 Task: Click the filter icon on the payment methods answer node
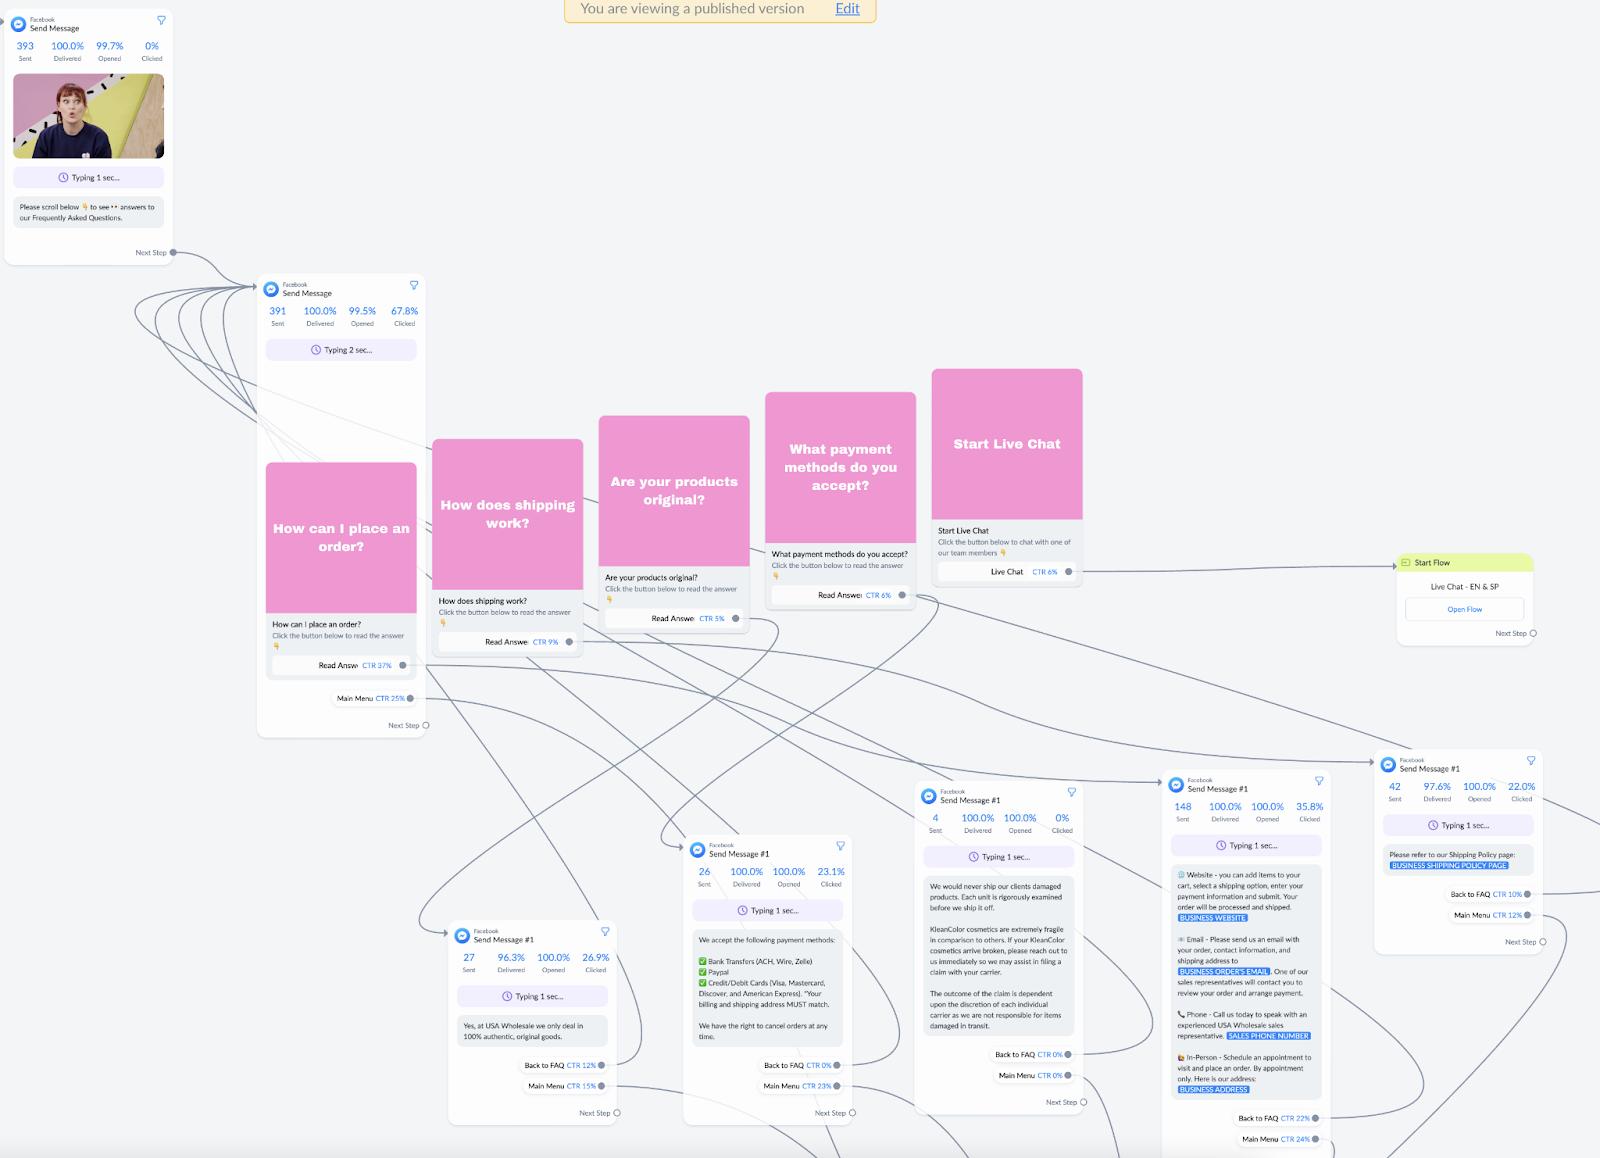point(840,846)
